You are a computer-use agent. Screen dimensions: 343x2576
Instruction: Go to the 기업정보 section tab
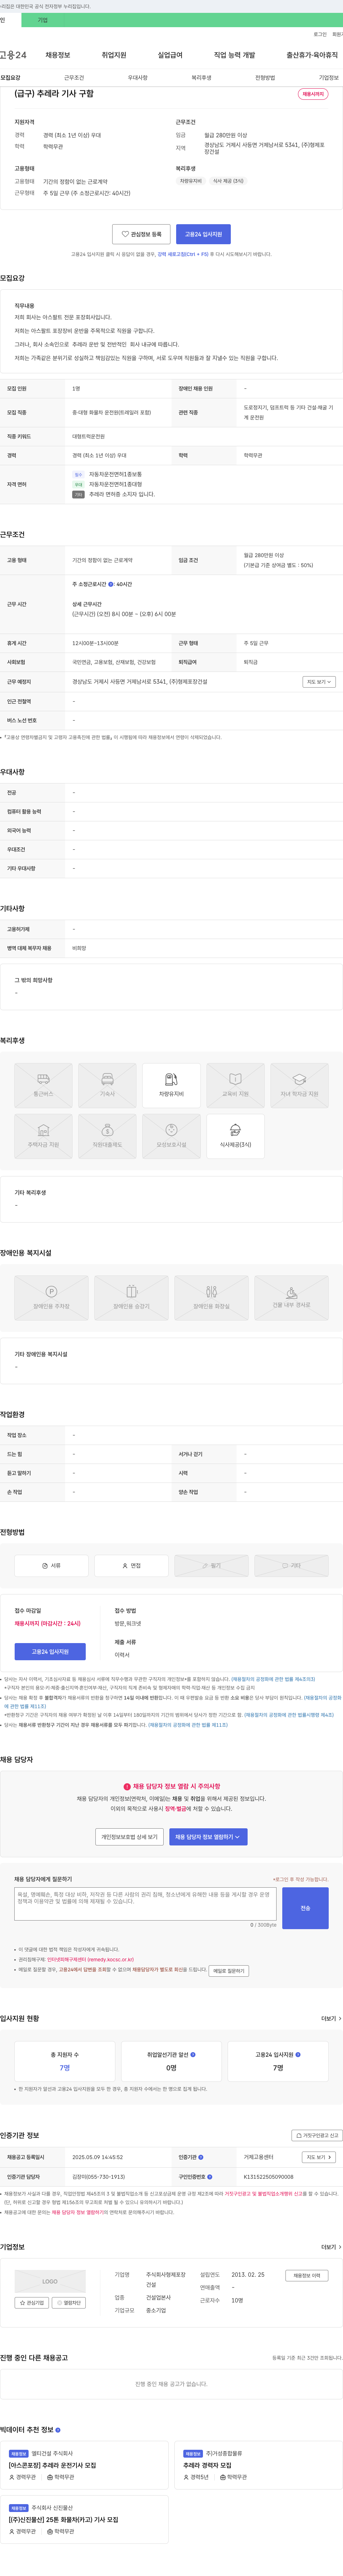[x=329, y=78]
